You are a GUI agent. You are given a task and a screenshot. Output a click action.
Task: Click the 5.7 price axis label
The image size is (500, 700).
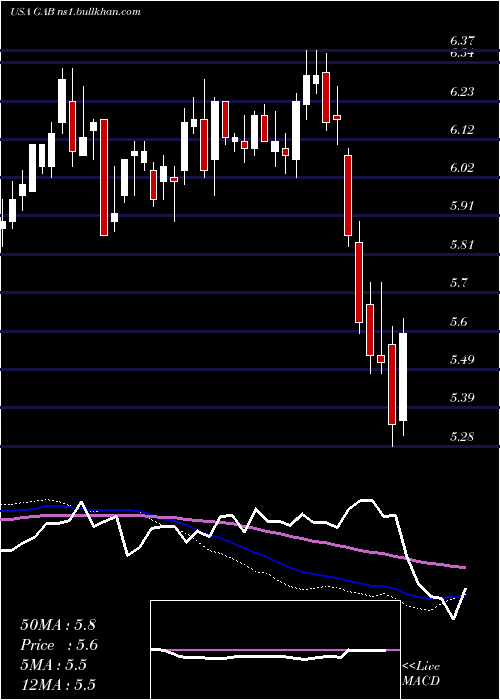459,283
